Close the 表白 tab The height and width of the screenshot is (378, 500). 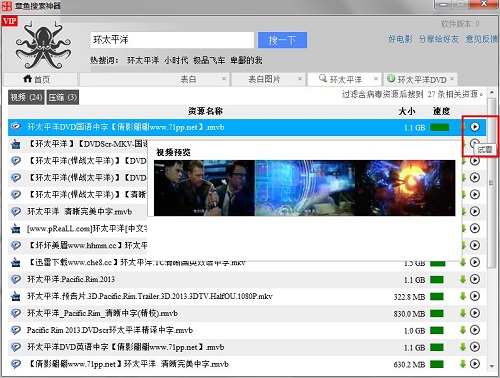(x=224, y=79)
